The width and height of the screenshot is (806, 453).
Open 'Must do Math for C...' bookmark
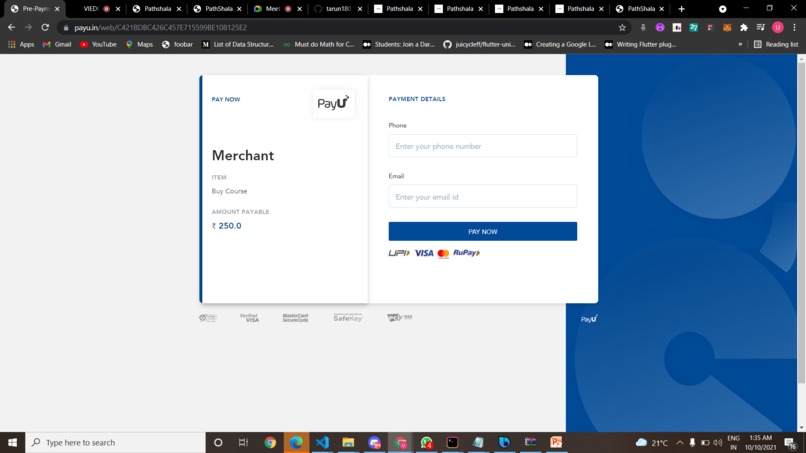319,45
